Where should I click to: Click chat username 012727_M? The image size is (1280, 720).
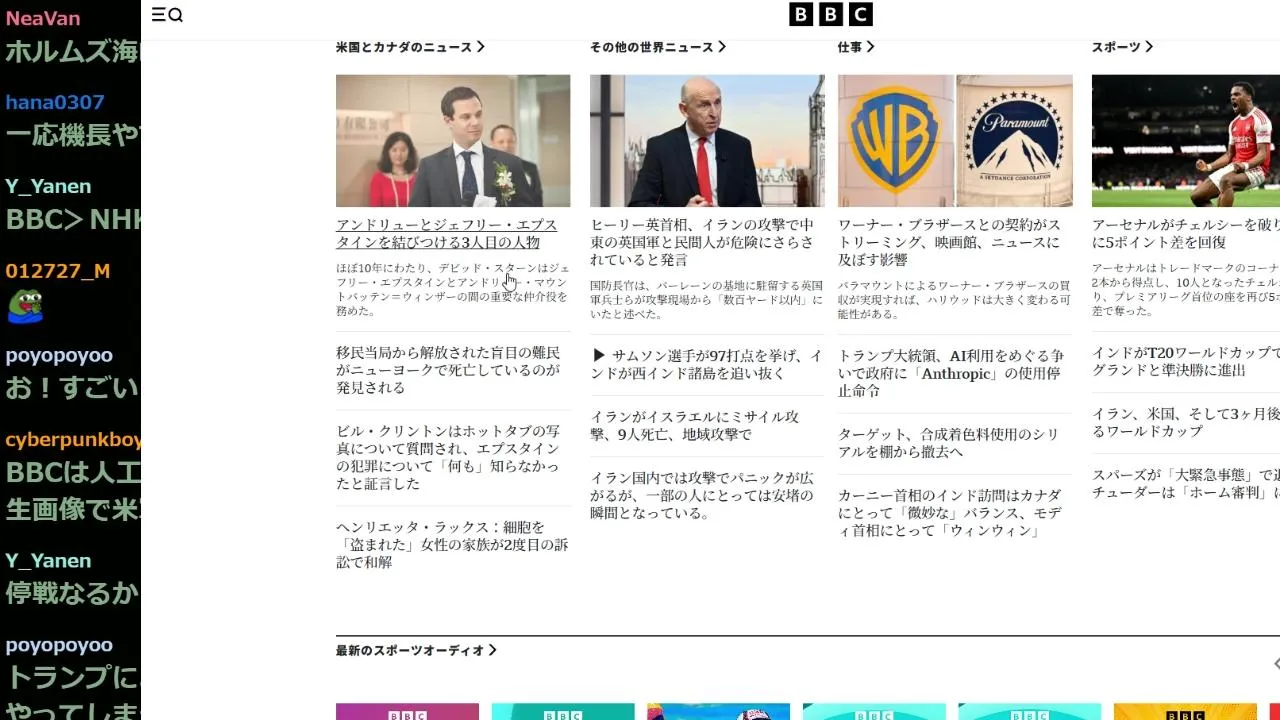pos(58,271)
